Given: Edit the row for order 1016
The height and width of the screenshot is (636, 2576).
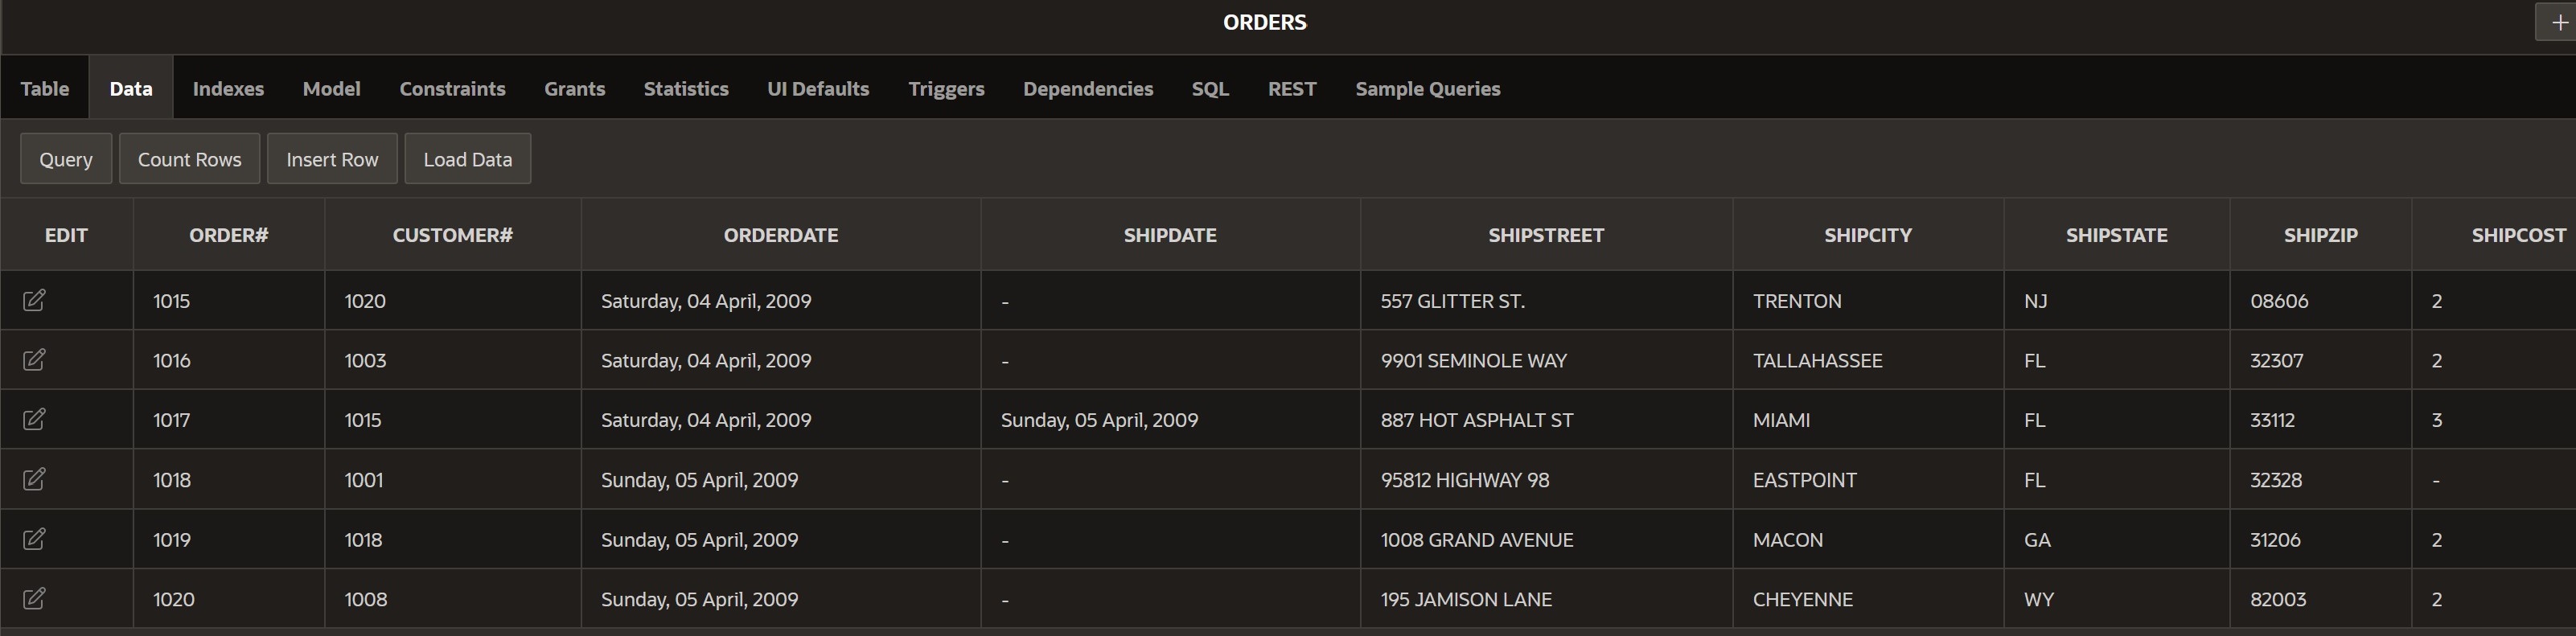Looking at the screenshot, I should tap(34, 360).
